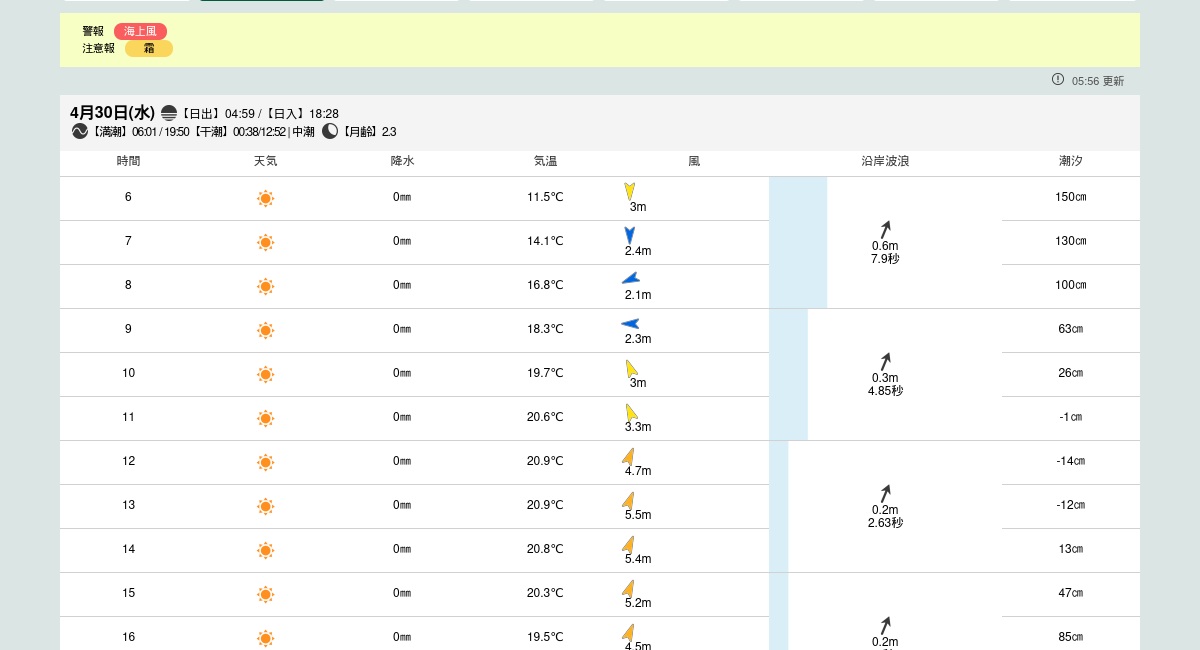Screen dimensions: 1200x650
Task: Click the yellow wind arrow above 3m at 6時
Action: point(630,191)
